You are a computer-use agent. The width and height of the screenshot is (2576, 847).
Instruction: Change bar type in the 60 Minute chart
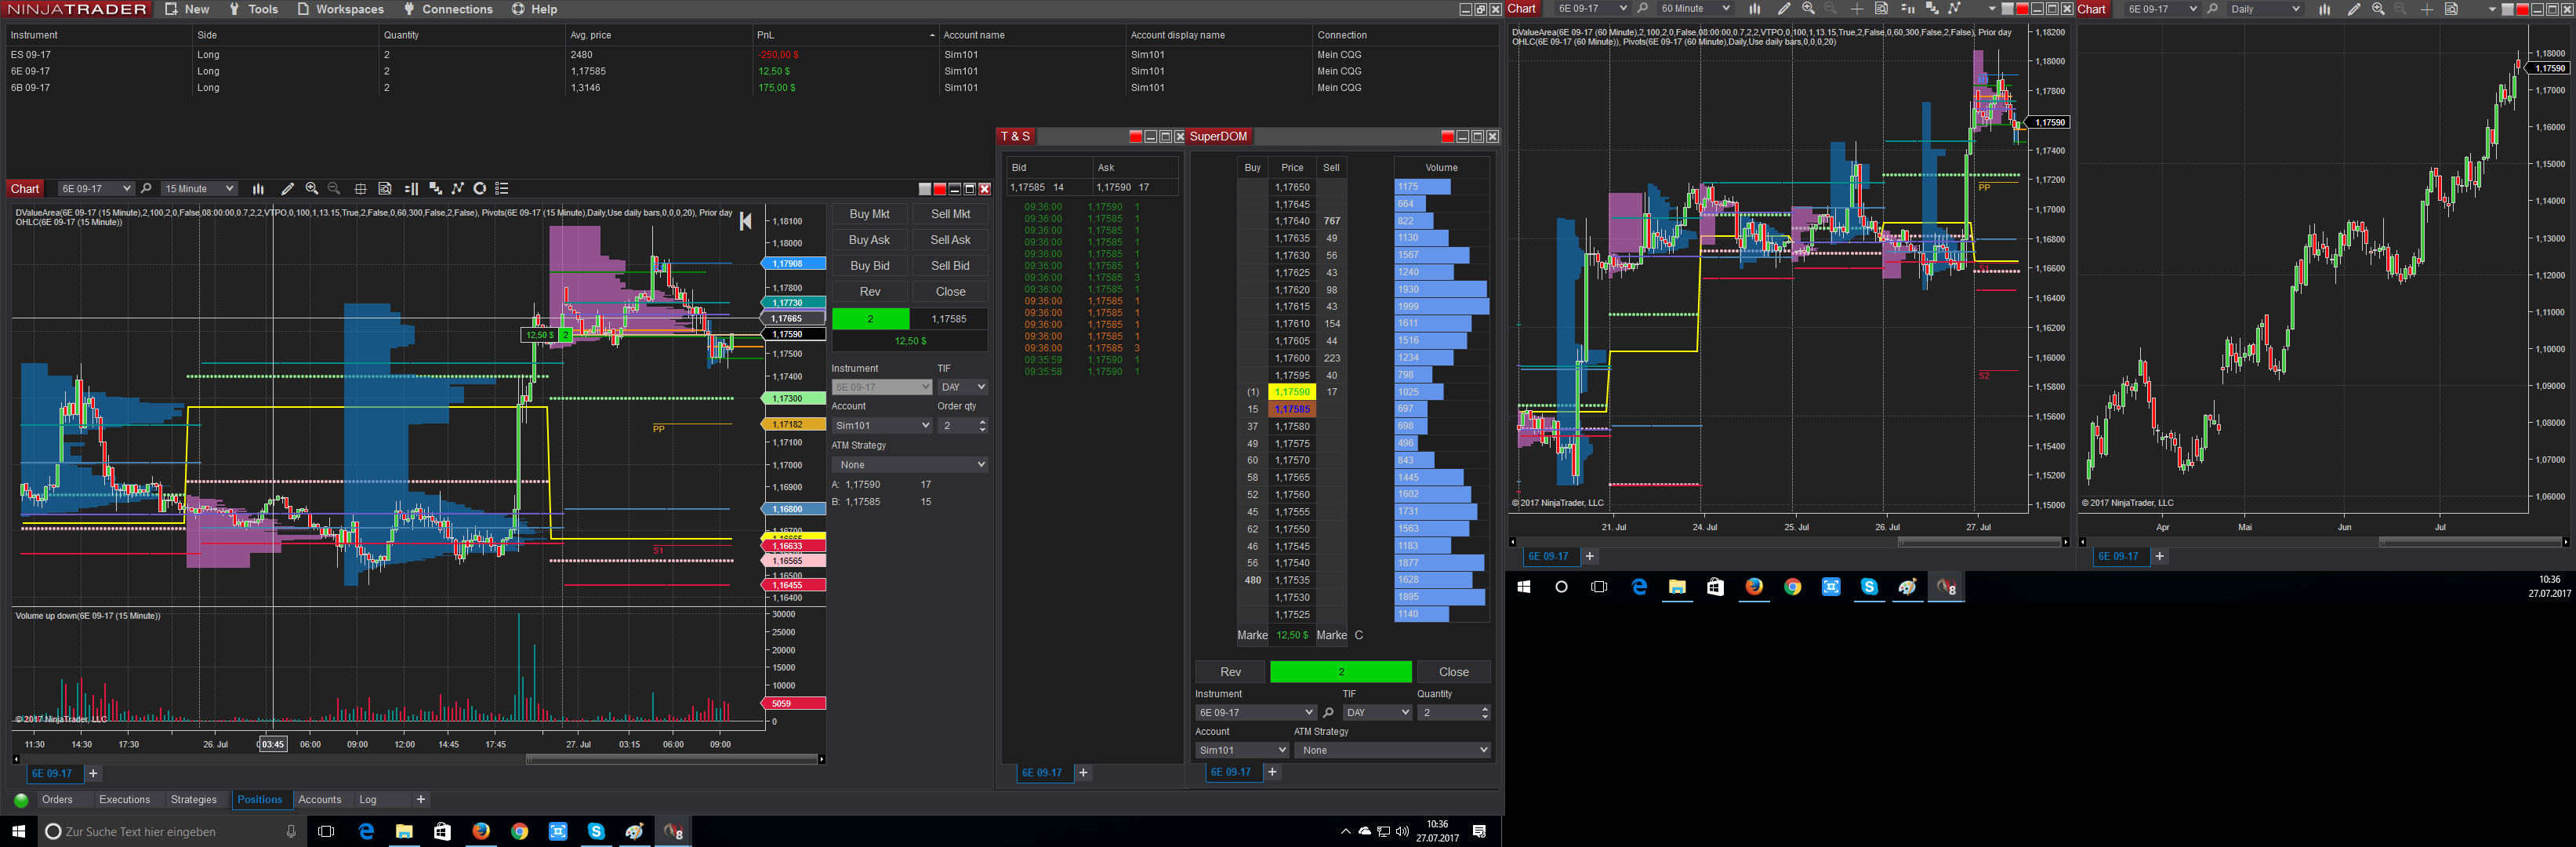click(x=1755, y=9)
